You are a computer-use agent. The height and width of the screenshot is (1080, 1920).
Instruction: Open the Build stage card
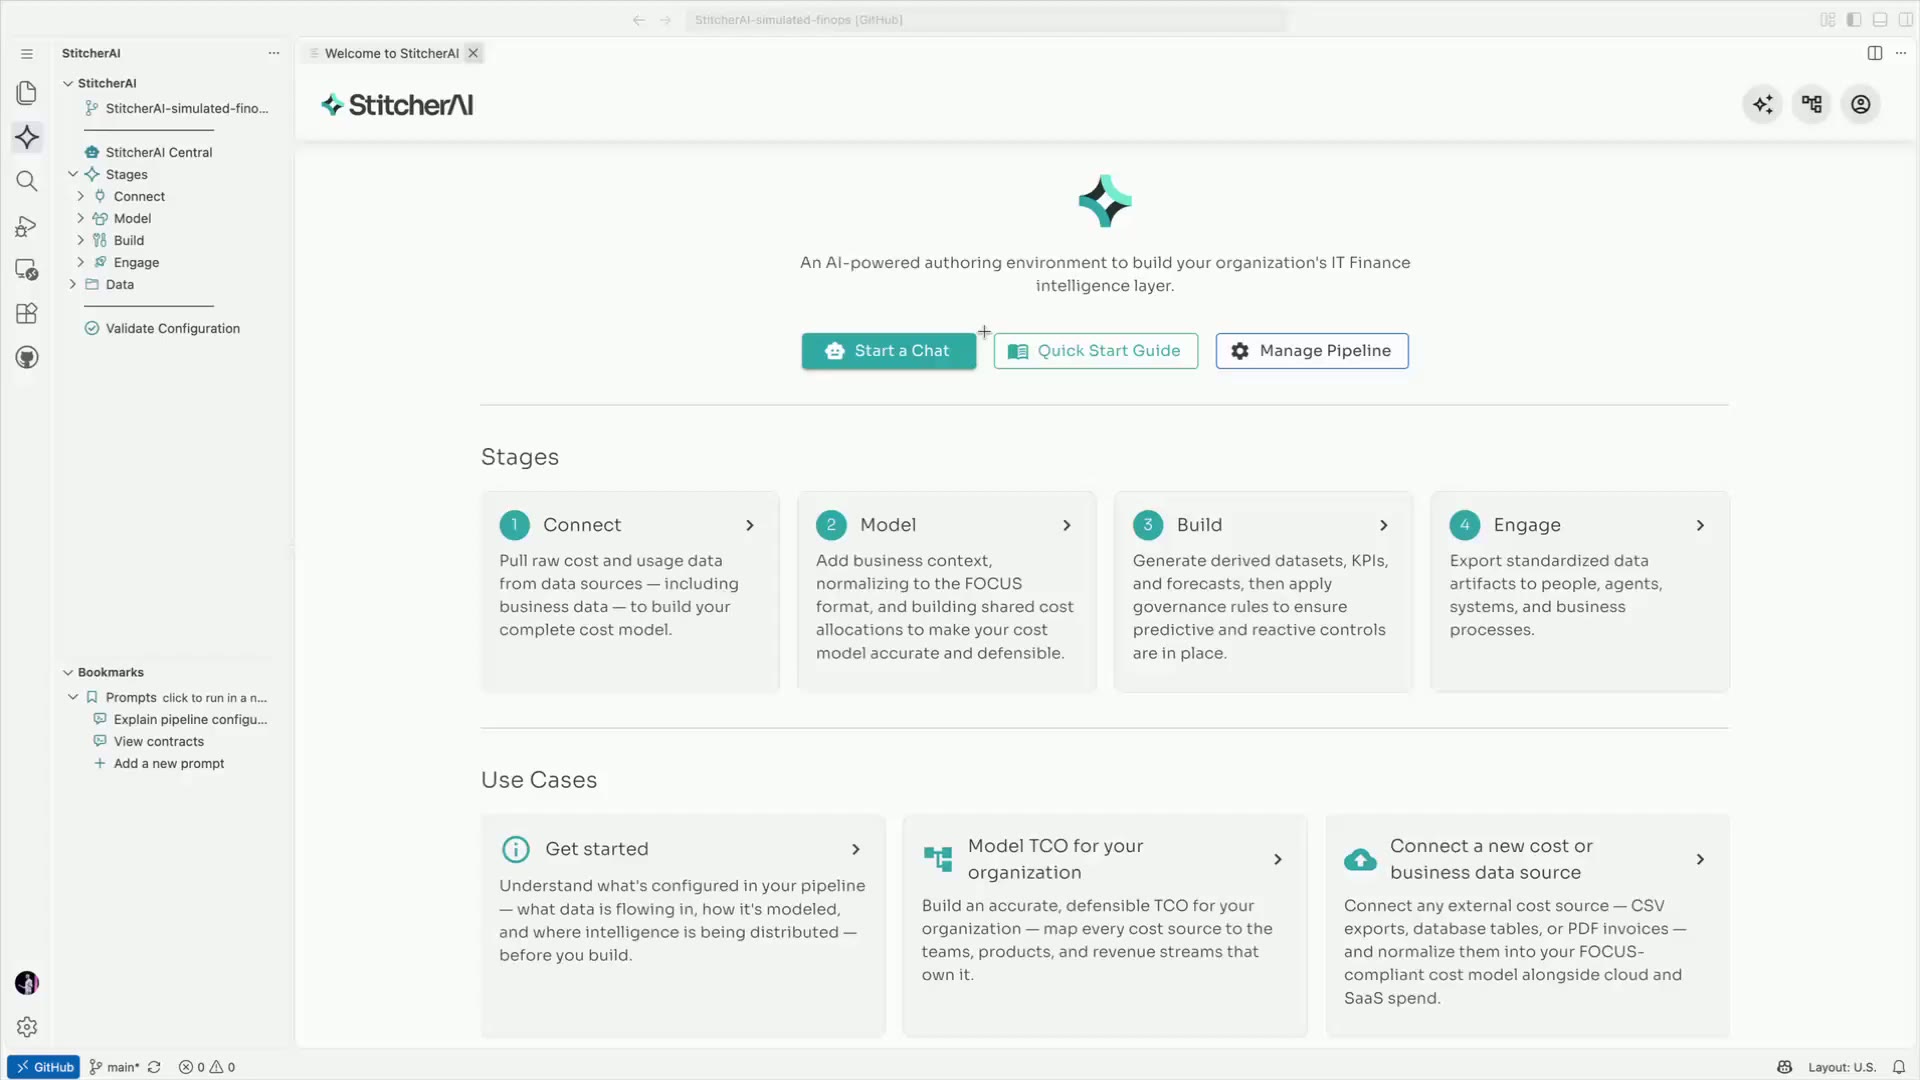pos(1263,591)
